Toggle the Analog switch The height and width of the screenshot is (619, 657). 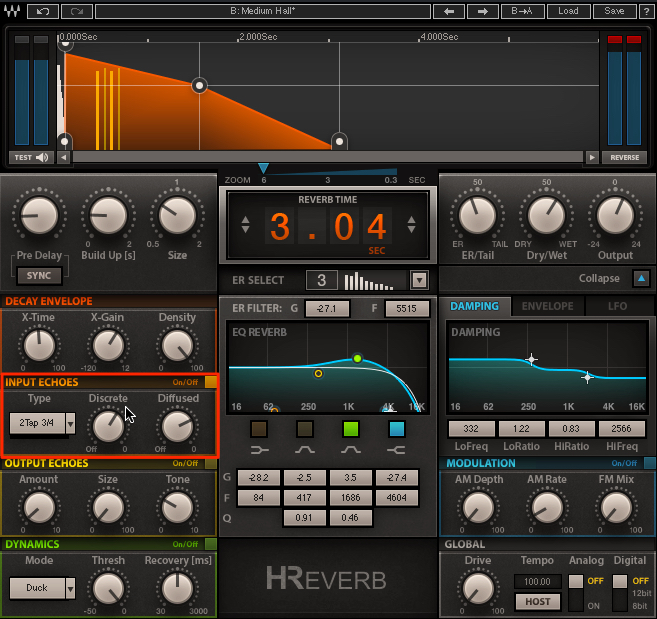[576, 592]
